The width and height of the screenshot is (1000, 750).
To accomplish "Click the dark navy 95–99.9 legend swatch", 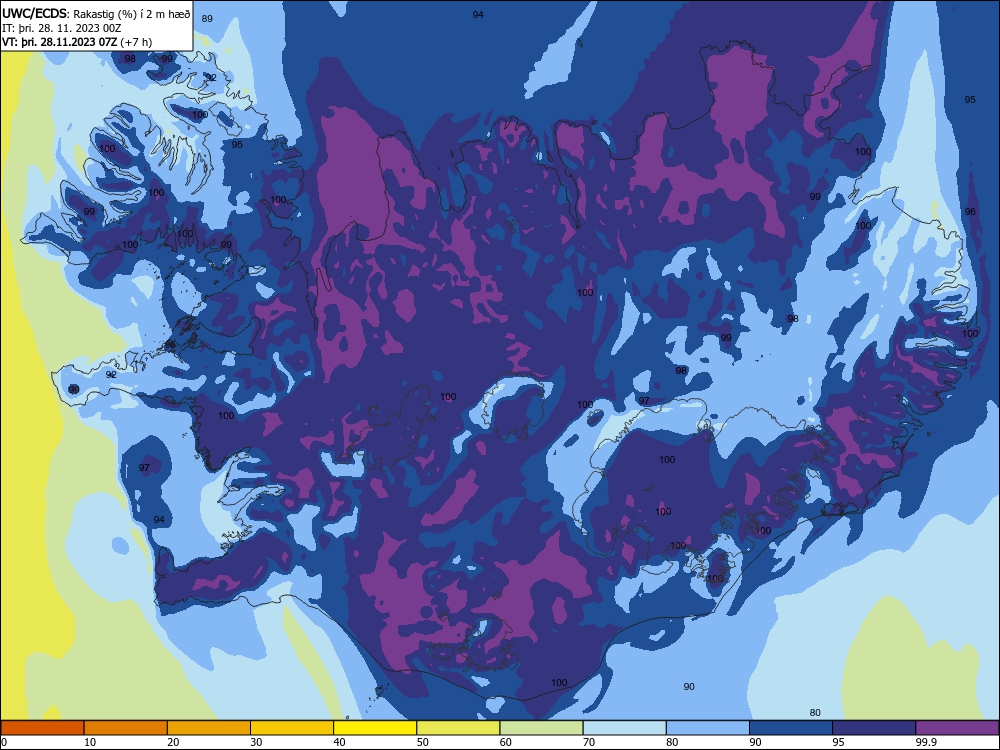I will (874, 728).
